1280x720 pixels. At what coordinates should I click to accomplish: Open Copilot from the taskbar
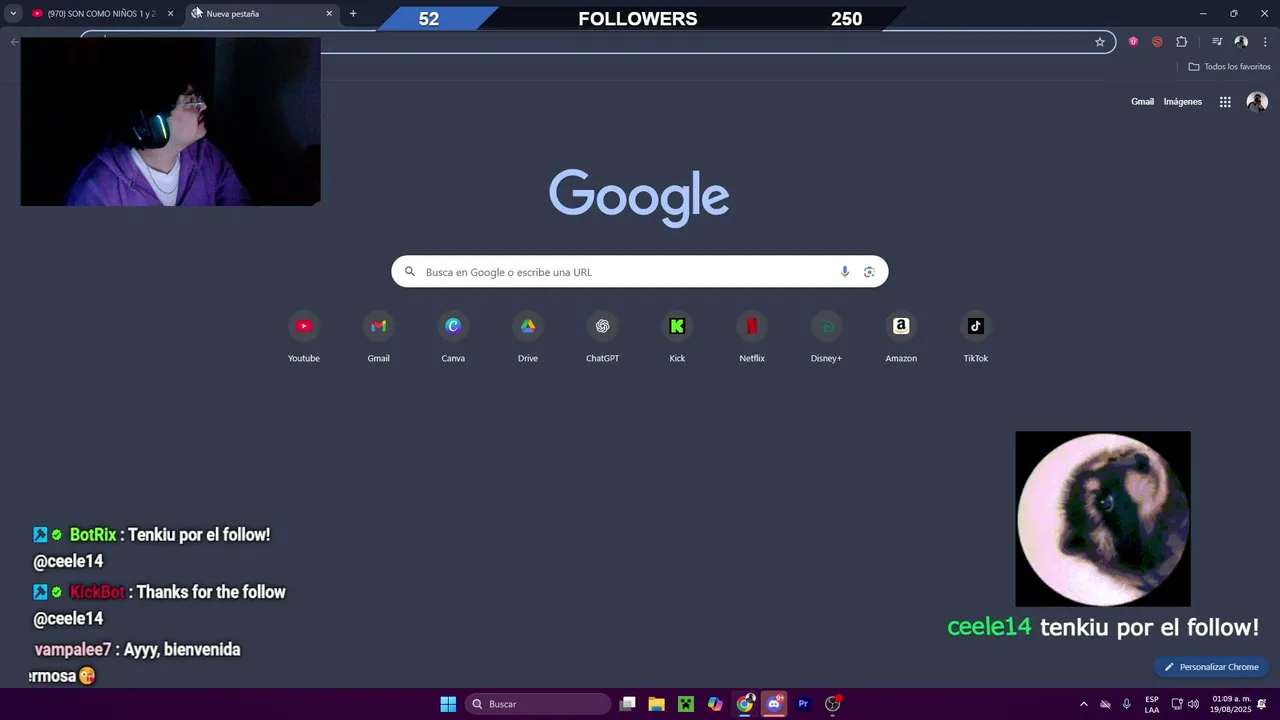coord(715,704)
